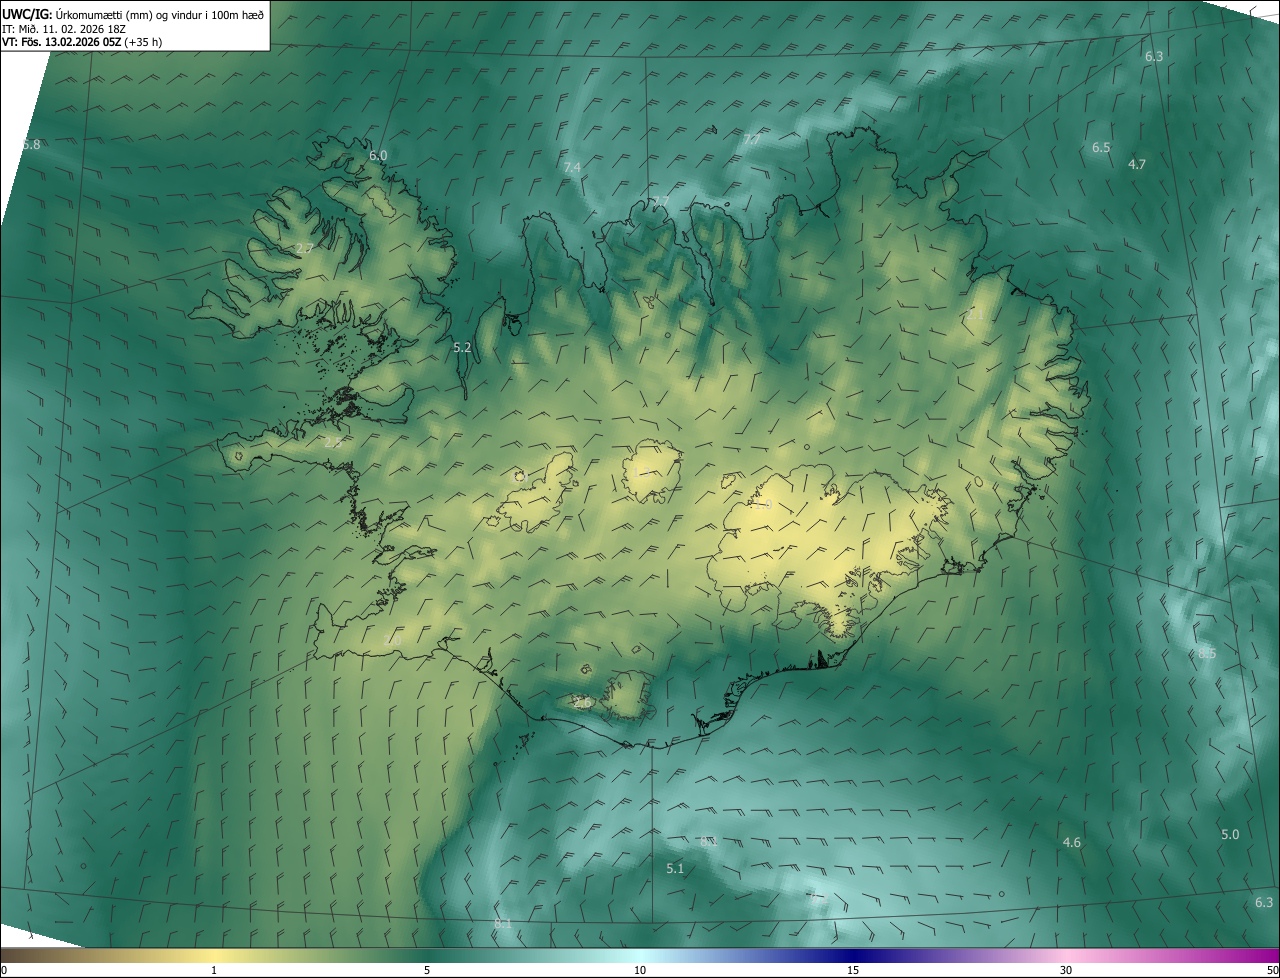Viewport: 1280px width, 978px height.
Task: Click the 5.8 value label on the map
Action: tap(31, 145)
